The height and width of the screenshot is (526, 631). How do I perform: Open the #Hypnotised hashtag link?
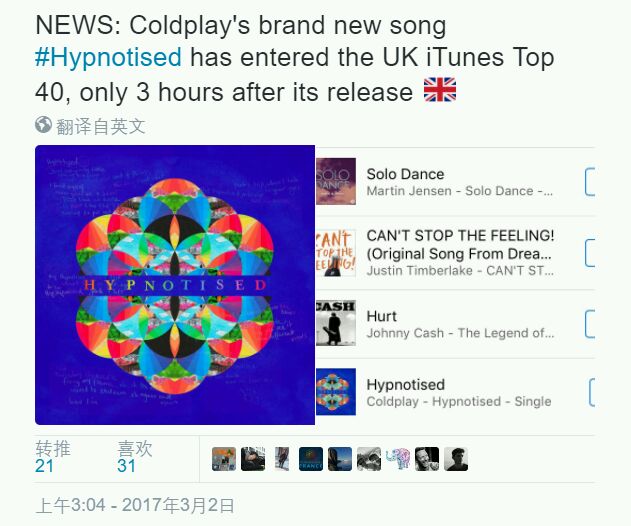[108, 57]
